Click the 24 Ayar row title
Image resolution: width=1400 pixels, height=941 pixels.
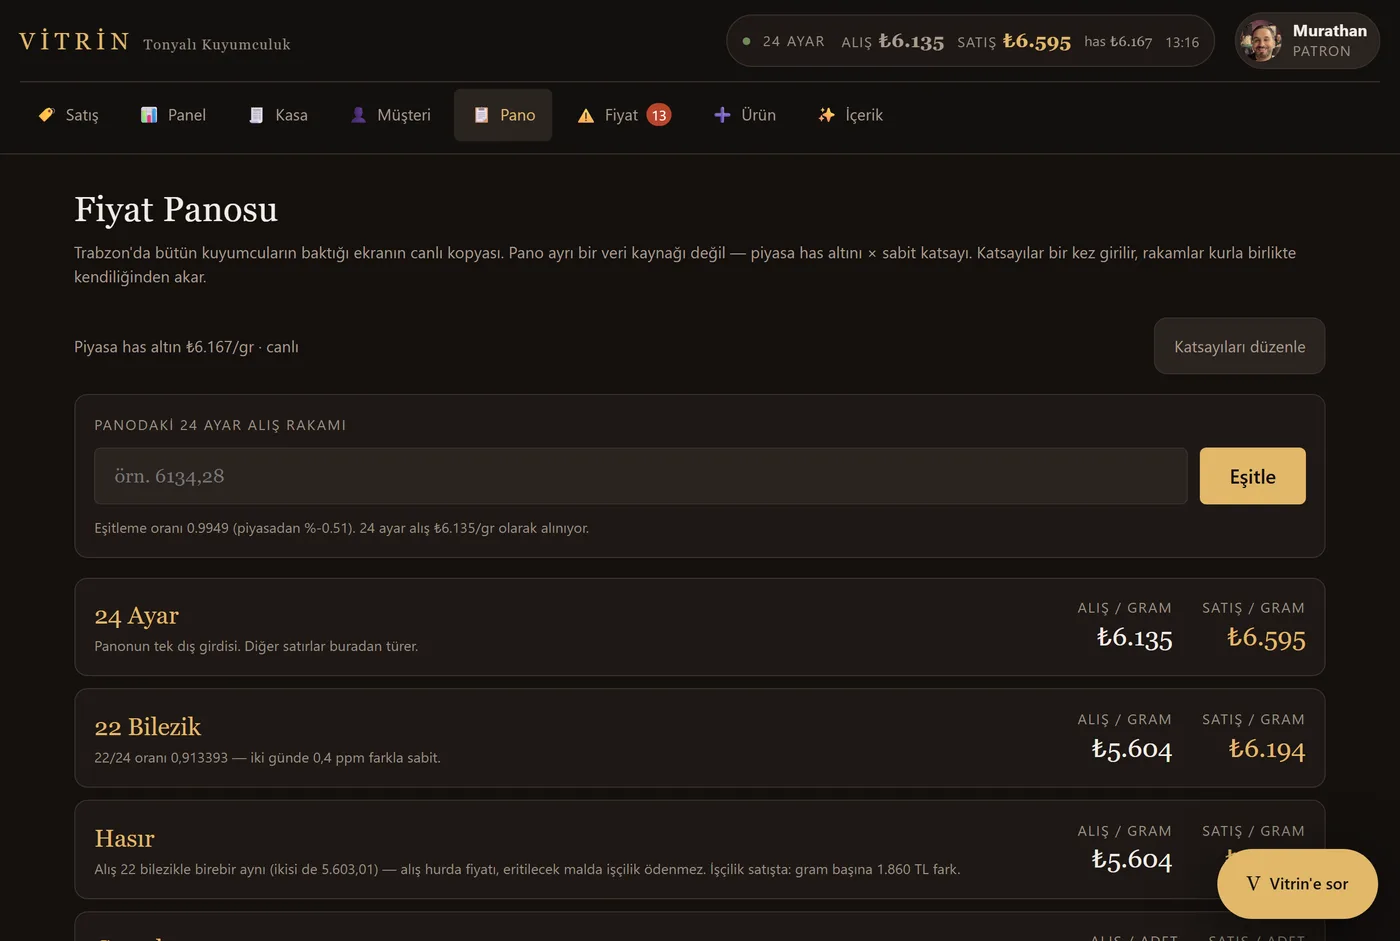[x=137, y=615]
